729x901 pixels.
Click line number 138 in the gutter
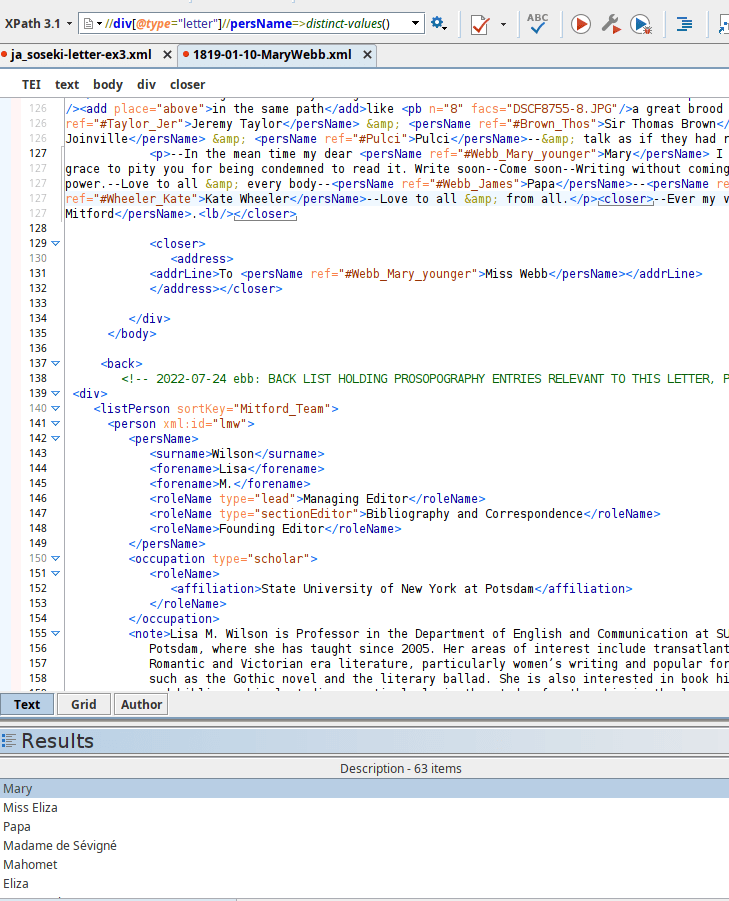click(x=38, y=378)
